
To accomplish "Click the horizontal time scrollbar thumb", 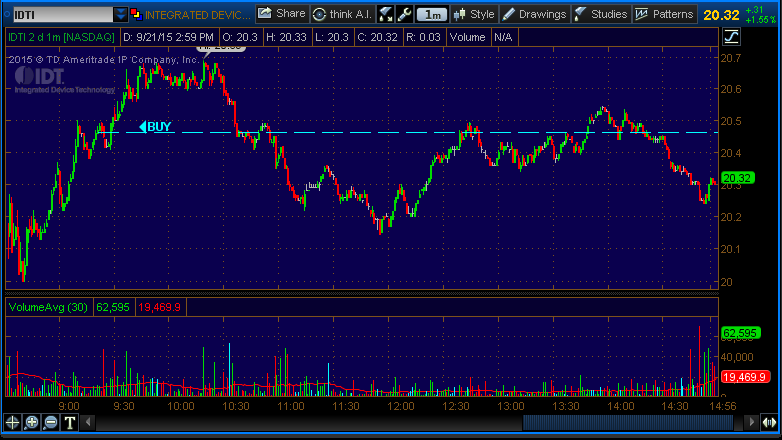I will (x=620, y=422).
